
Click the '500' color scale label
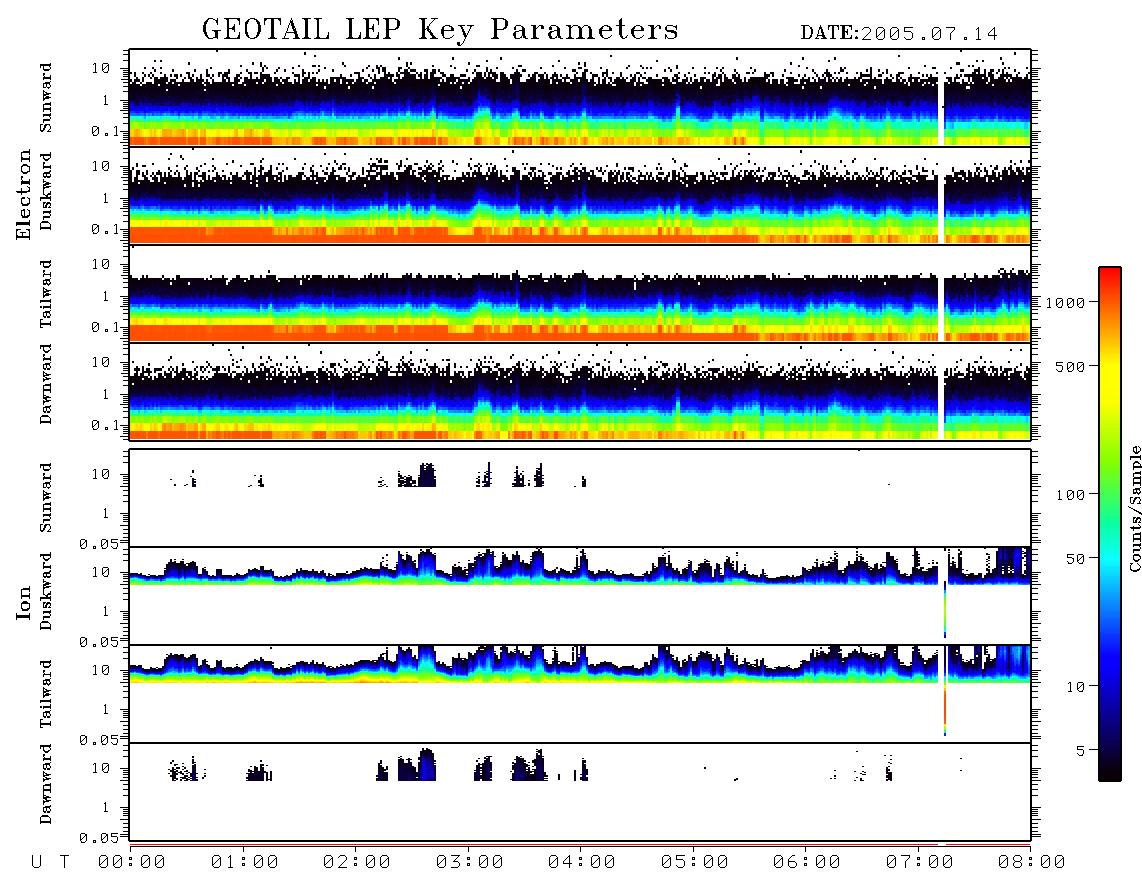point(1070,366)
